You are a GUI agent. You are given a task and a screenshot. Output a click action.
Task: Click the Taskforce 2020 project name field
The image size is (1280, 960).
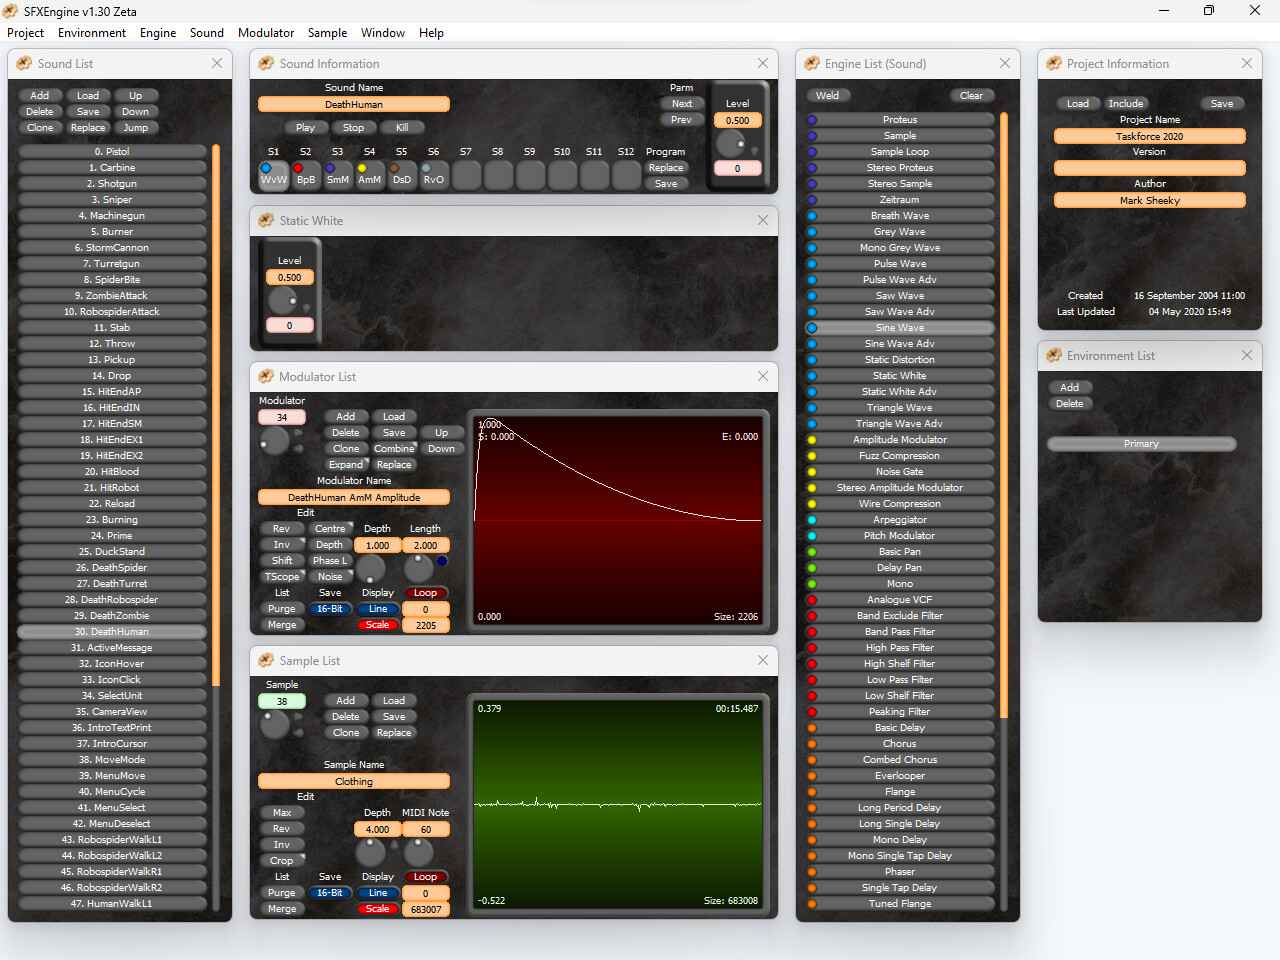click(x=1148, y=135)
